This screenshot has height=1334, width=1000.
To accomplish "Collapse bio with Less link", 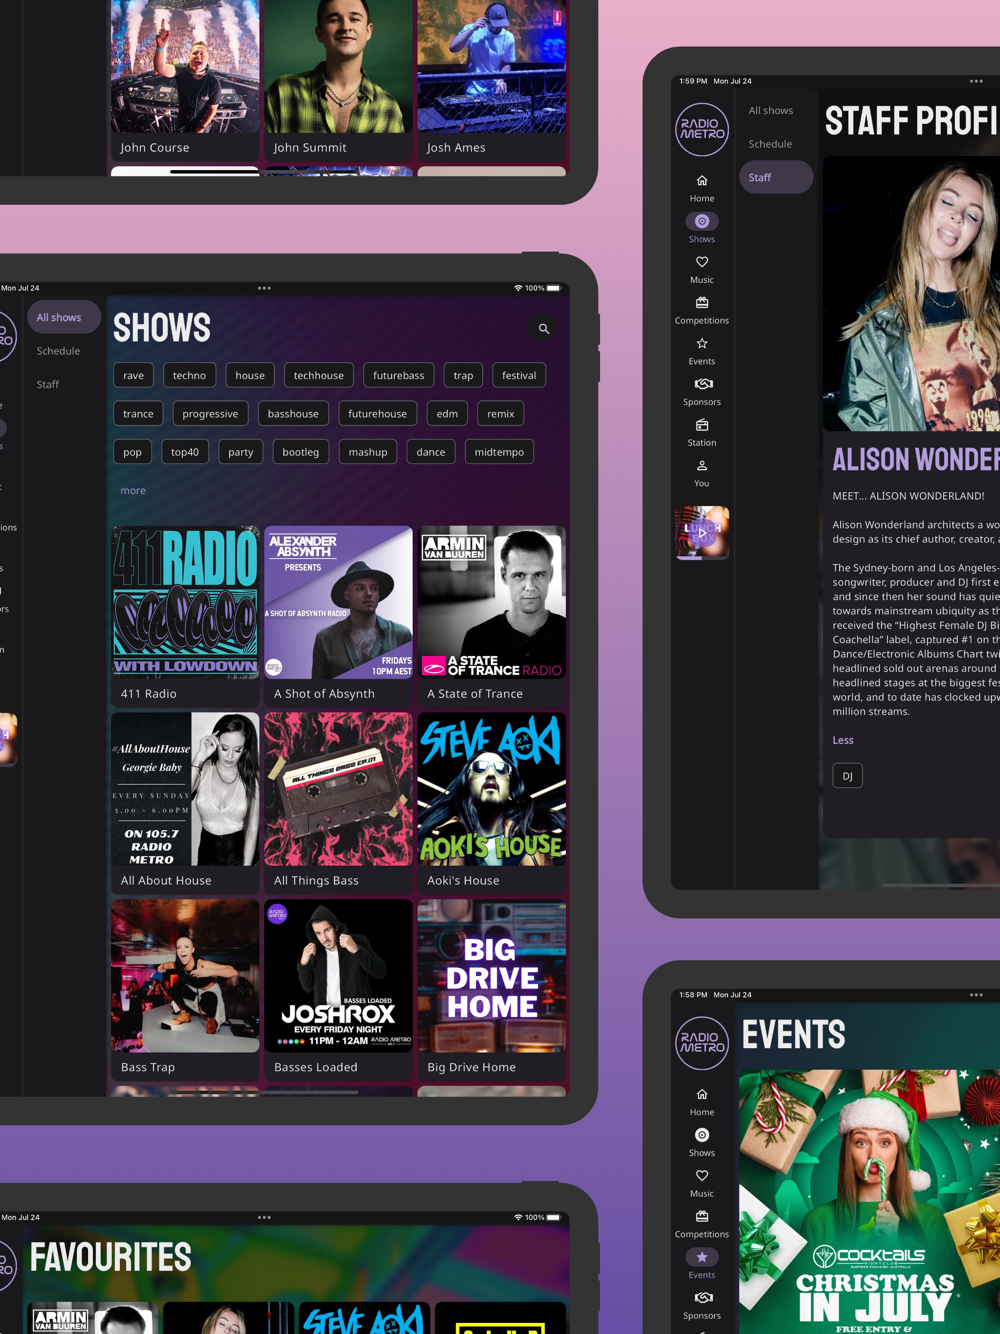I will click(843, 741).
